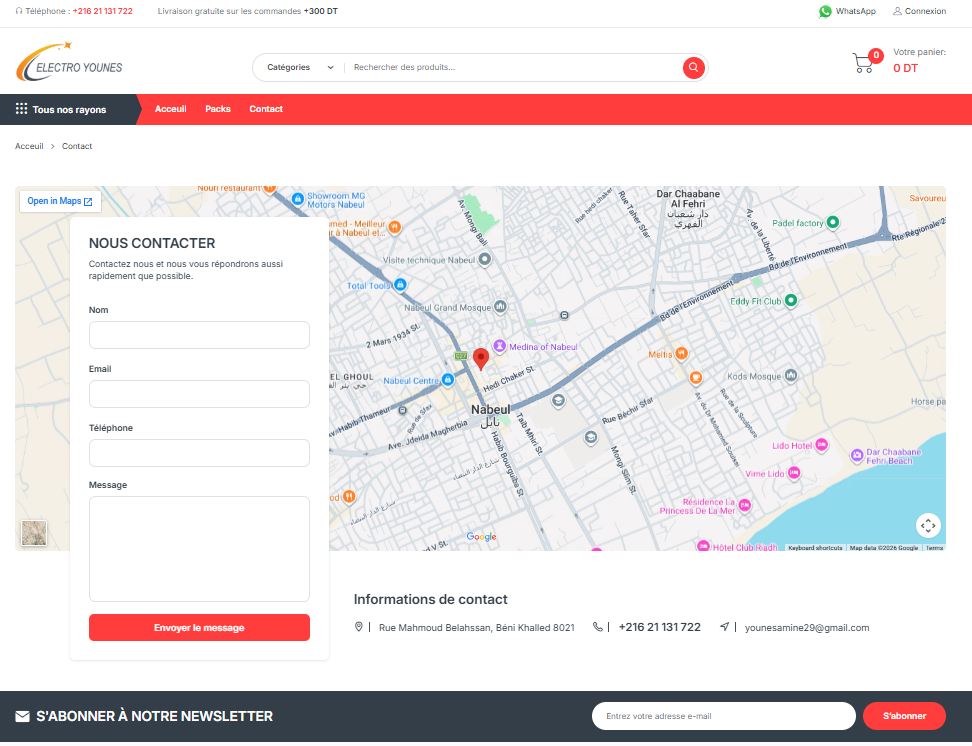Click the S'abonner newsletter button
The width and height of the screenshot is (972, 746).
point(904,716)
